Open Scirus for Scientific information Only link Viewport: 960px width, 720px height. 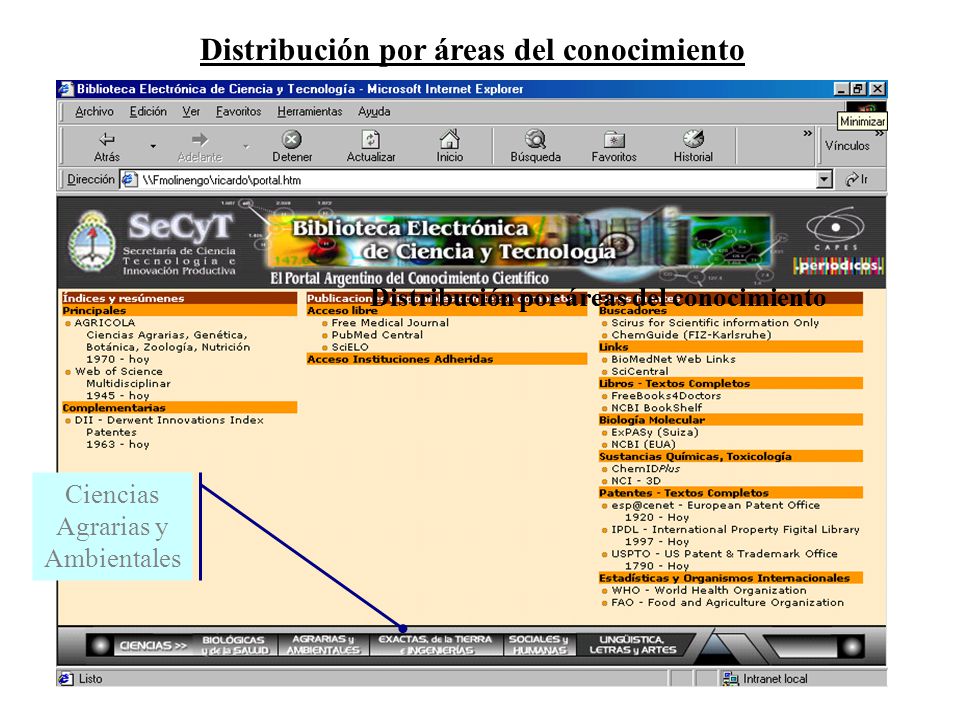coord(715,323)
